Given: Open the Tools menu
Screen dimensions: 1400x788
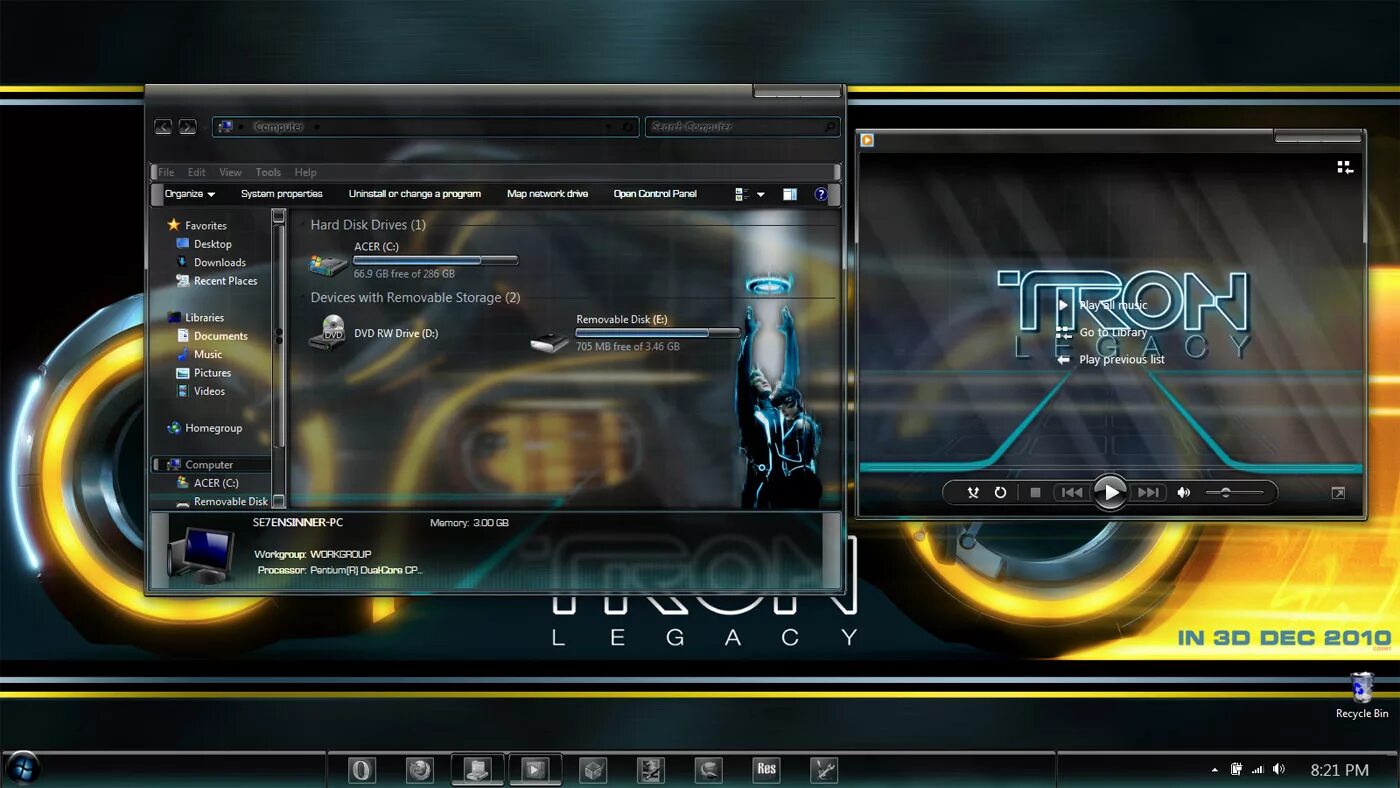Looking at the screenshot, I should coord(268,172).
